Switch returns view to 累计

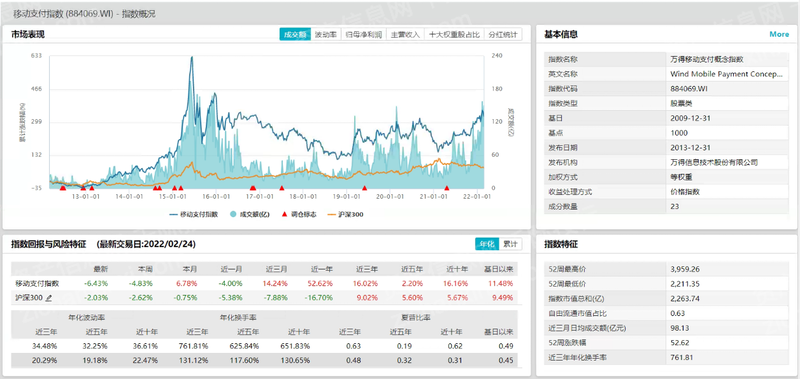click(x=510, y=244)
